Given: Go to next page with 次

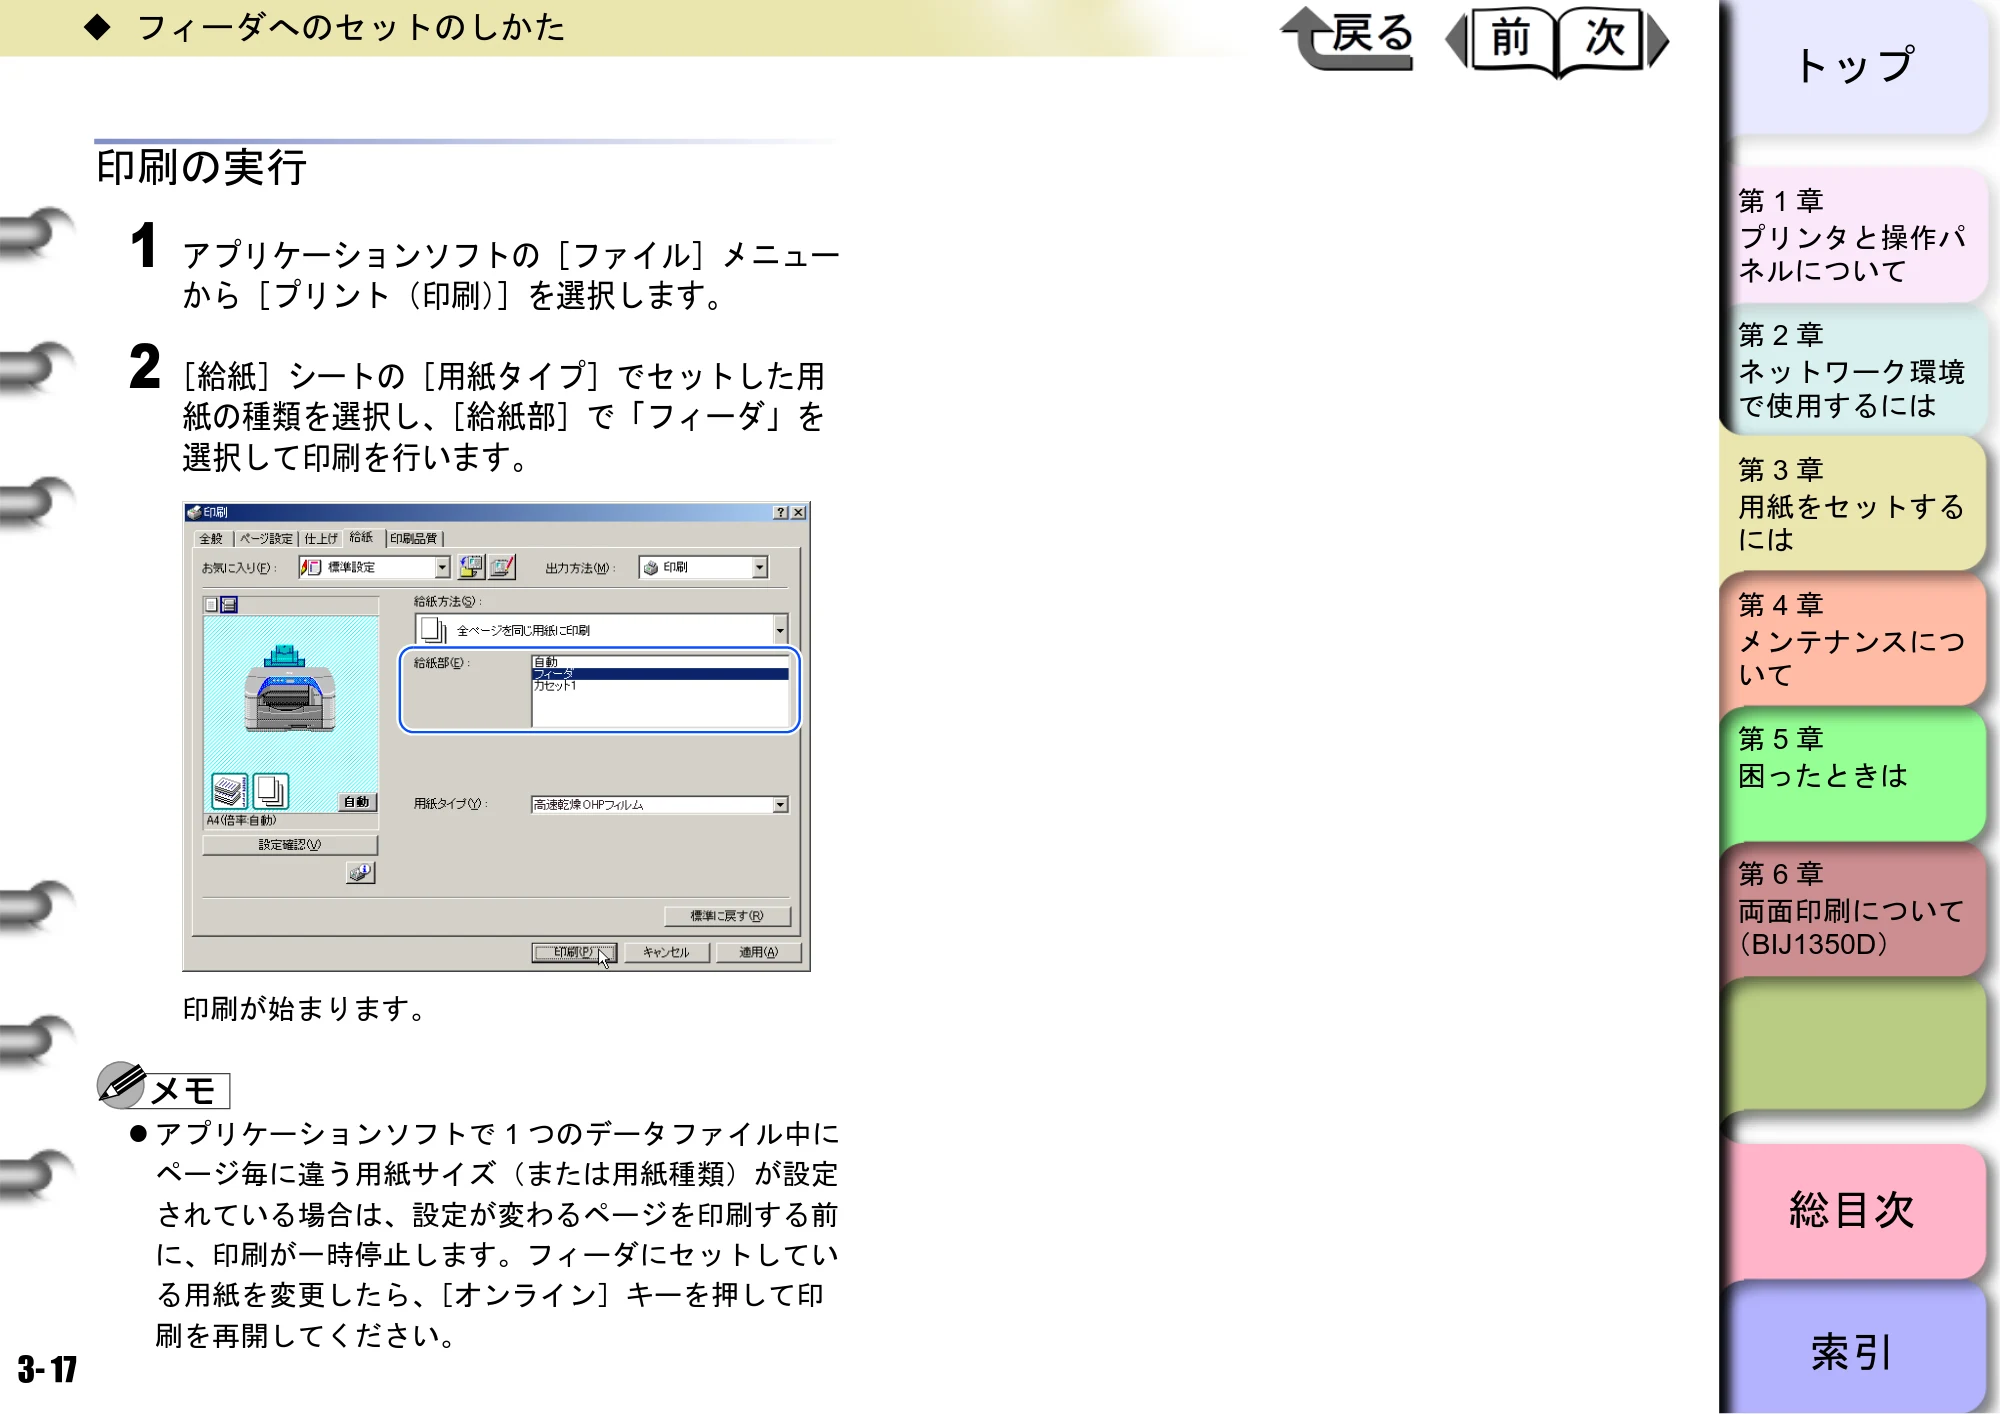Looking at the screenshot, I should (x=1612, y=40).
